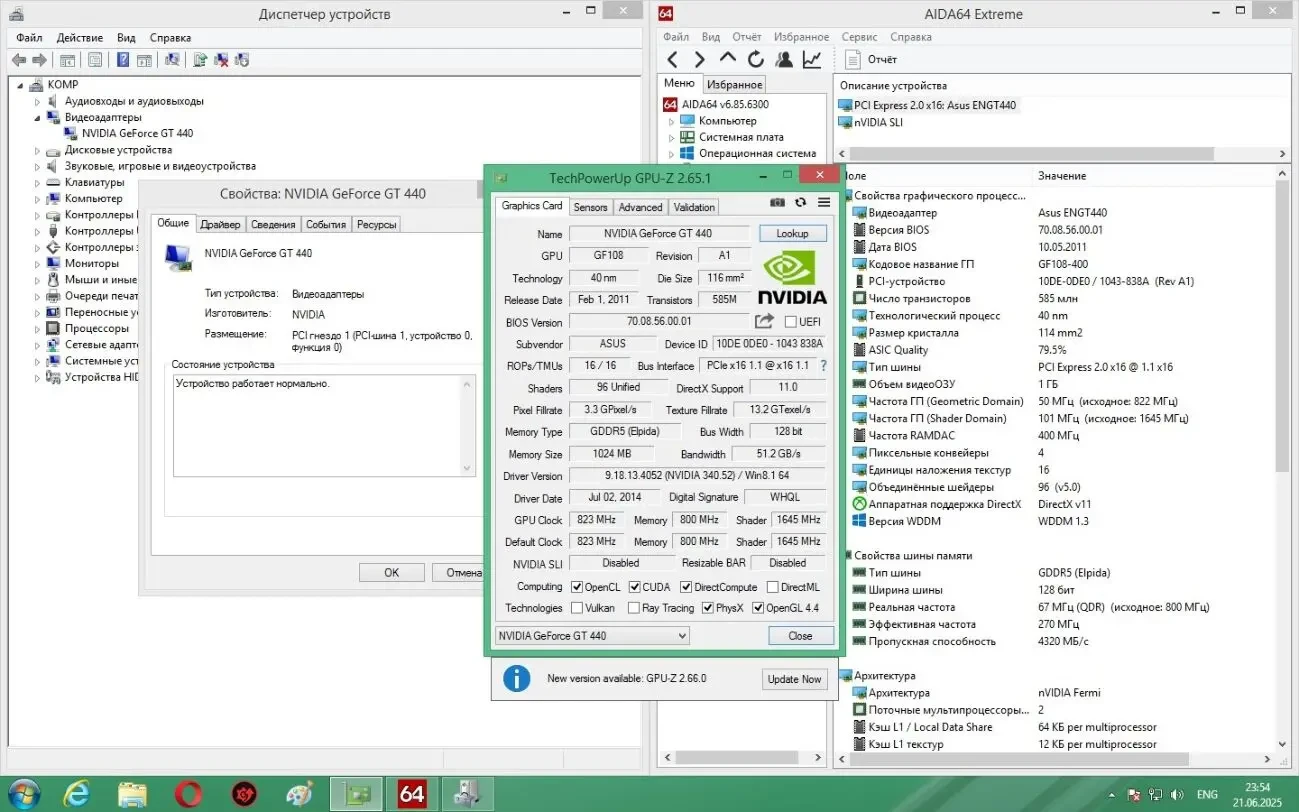Click the Bus Interface question mark in GPU-Z
The height and width of the screenshot is (812, 1299).
824,366
